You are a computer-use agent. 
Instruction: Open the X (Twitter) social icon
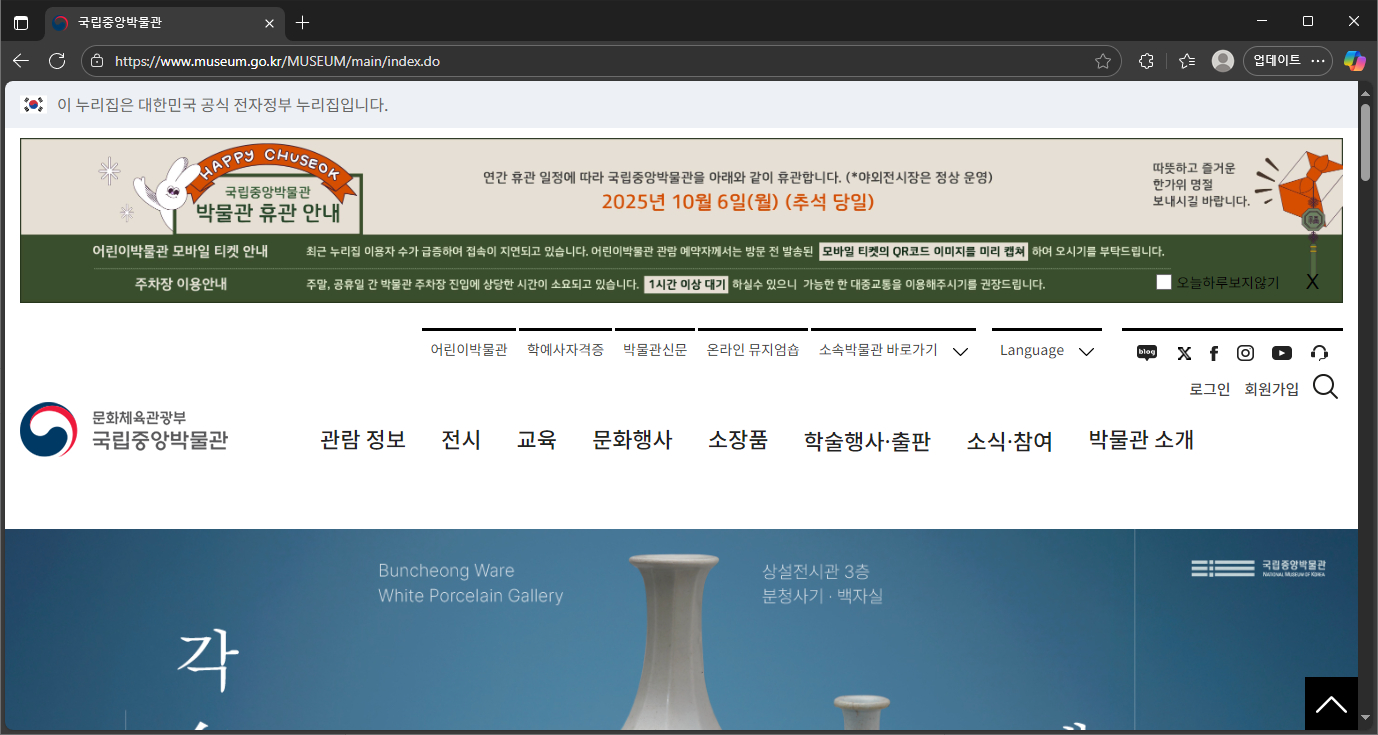1184,353
